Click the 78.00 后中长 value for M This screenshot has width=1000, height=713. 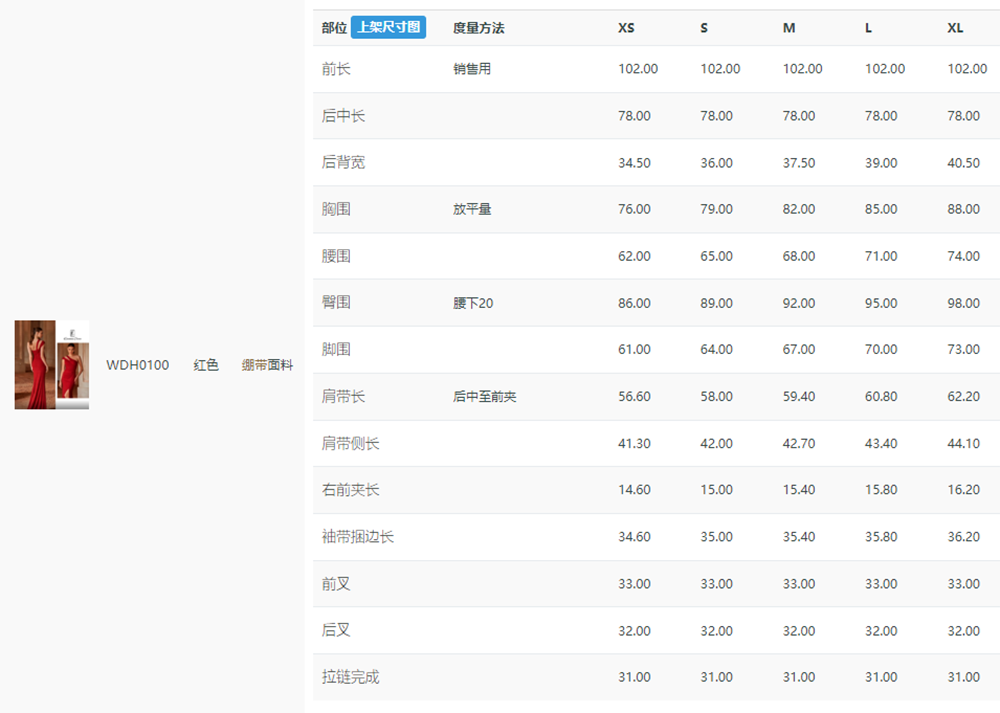pos(799,116)
